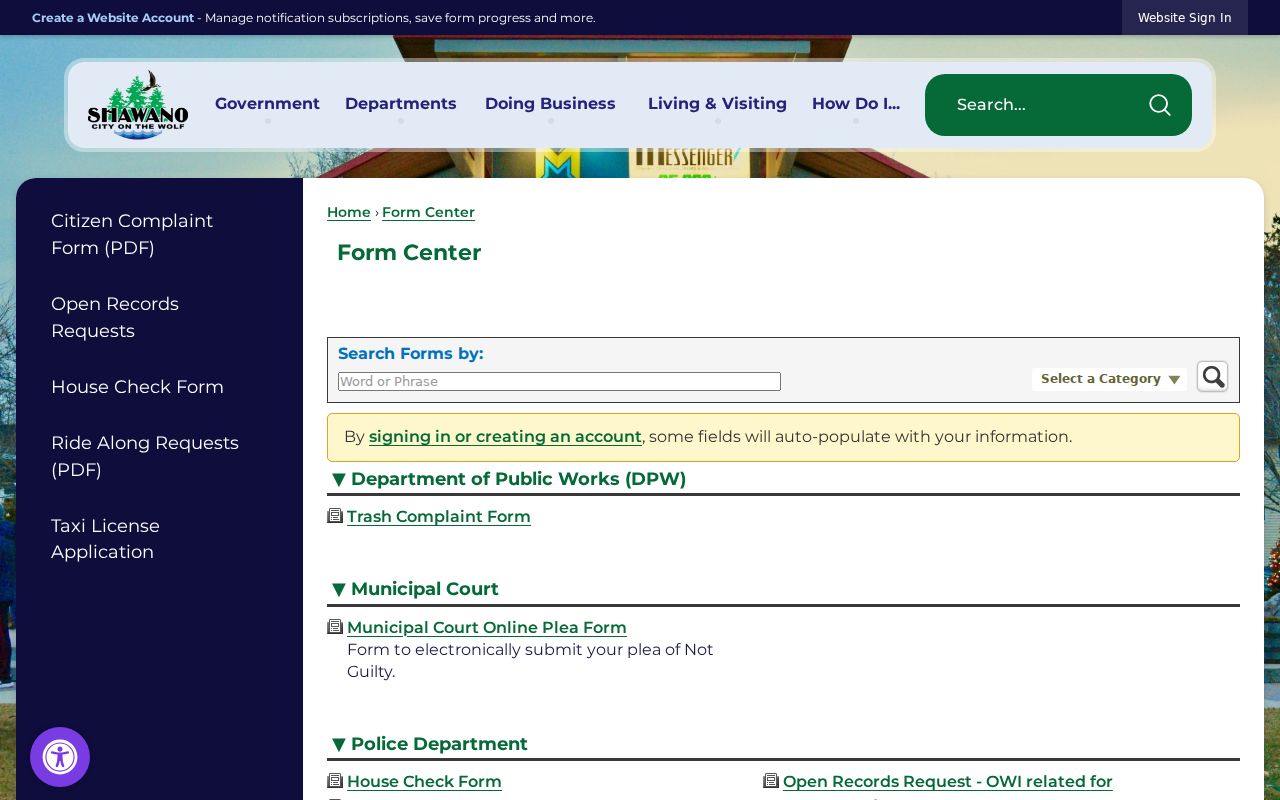The image size is (1280, 800).
Task: Open the Departments menu
Action: [401, 104]
